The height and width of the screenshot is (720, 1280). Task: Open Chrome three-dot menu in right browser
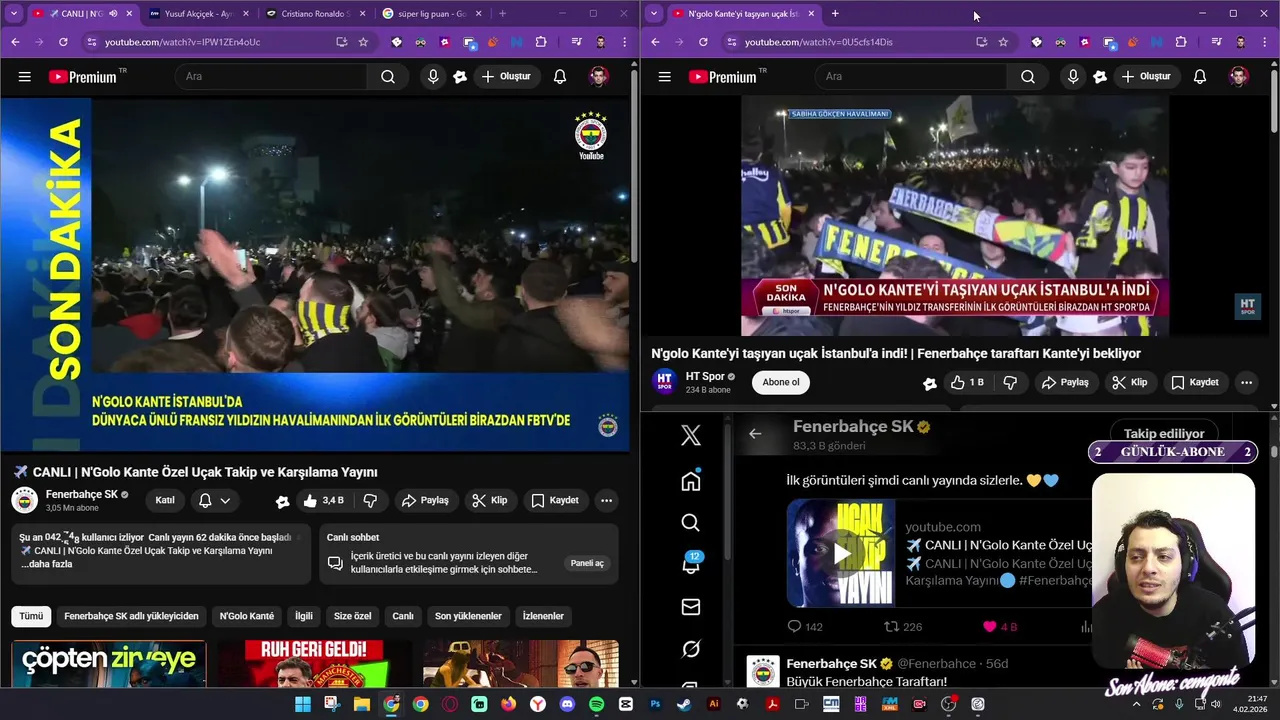click(x=1266, y=42)
